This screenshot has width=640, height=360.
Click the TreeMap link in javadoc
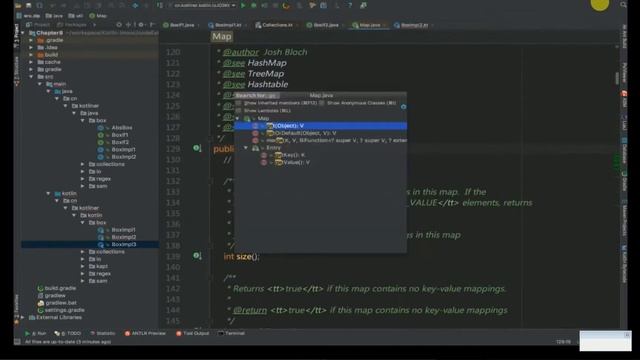(265, 73)
